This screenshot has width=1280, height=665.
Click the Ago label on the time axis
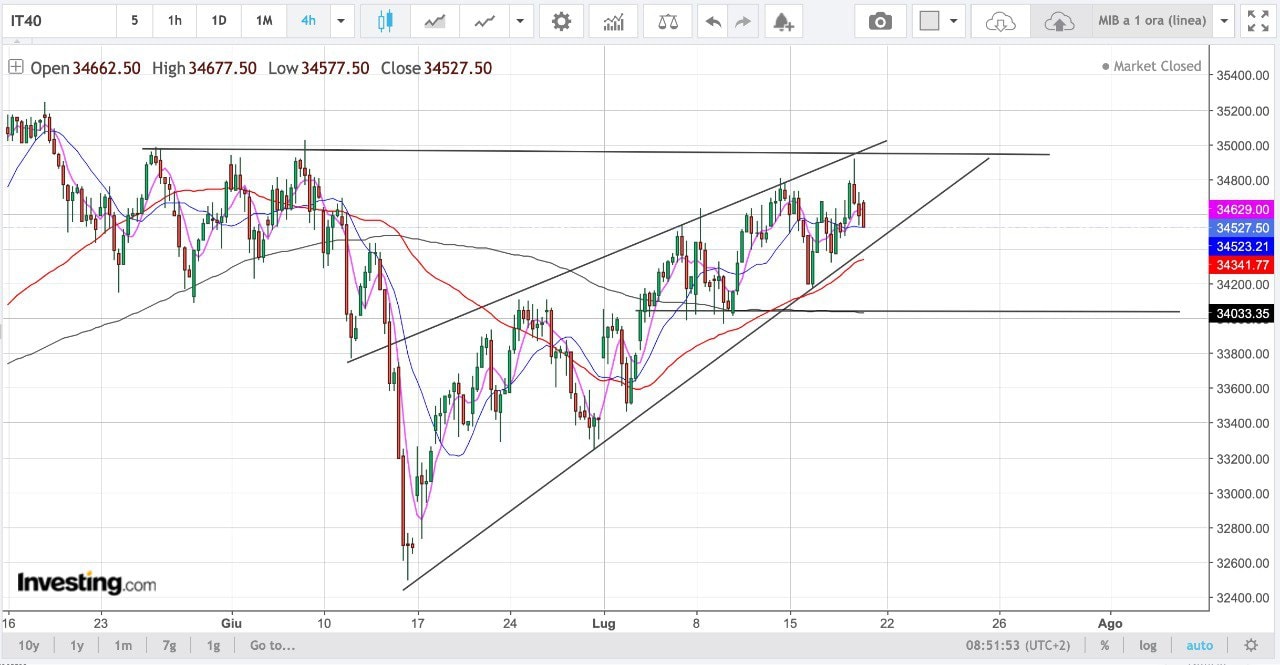coord(1110,622)
